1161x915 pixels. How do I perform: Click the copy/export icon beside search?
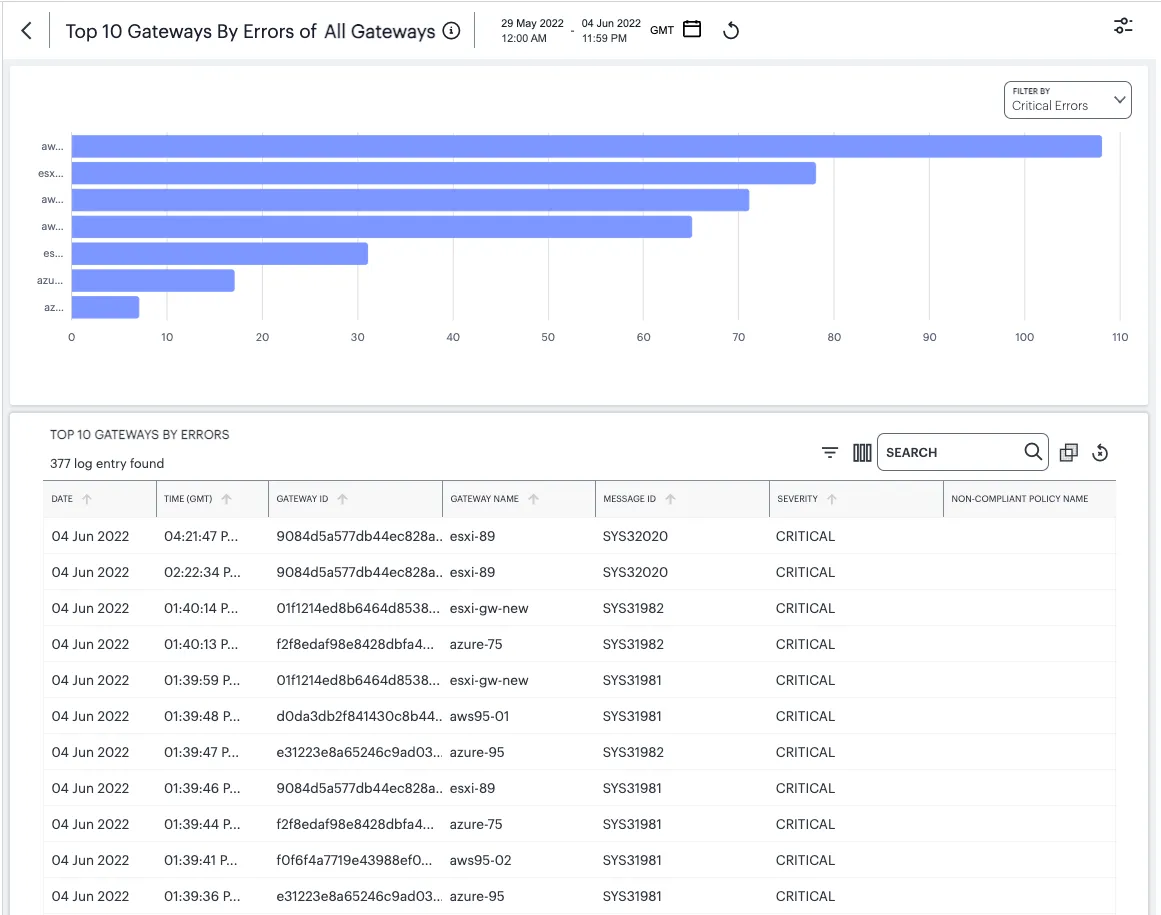(1068, 452)
